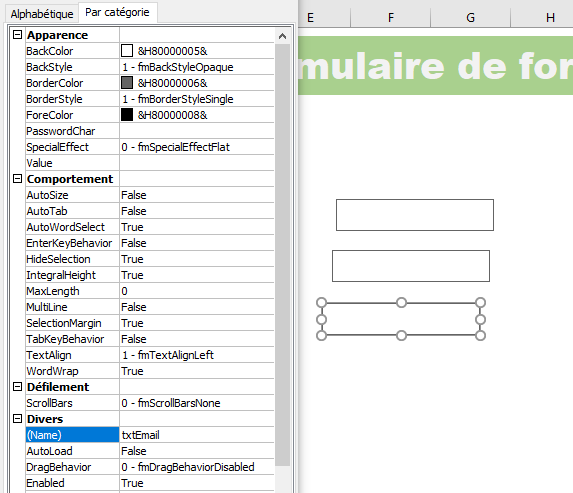The image size is (573, 493).
Task: Click the properties scrollbar up arrow
Action: (282, 36)
